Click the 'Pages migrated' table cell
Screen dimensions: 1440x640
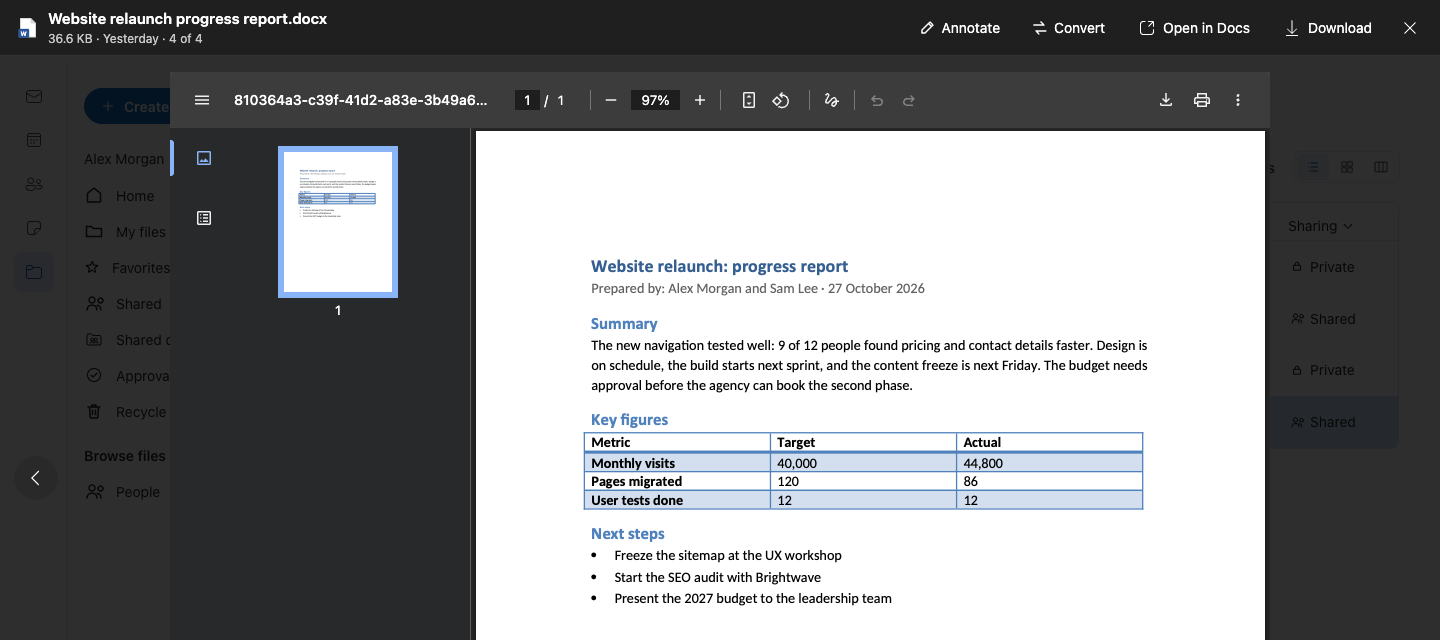[x=677, y=481]
